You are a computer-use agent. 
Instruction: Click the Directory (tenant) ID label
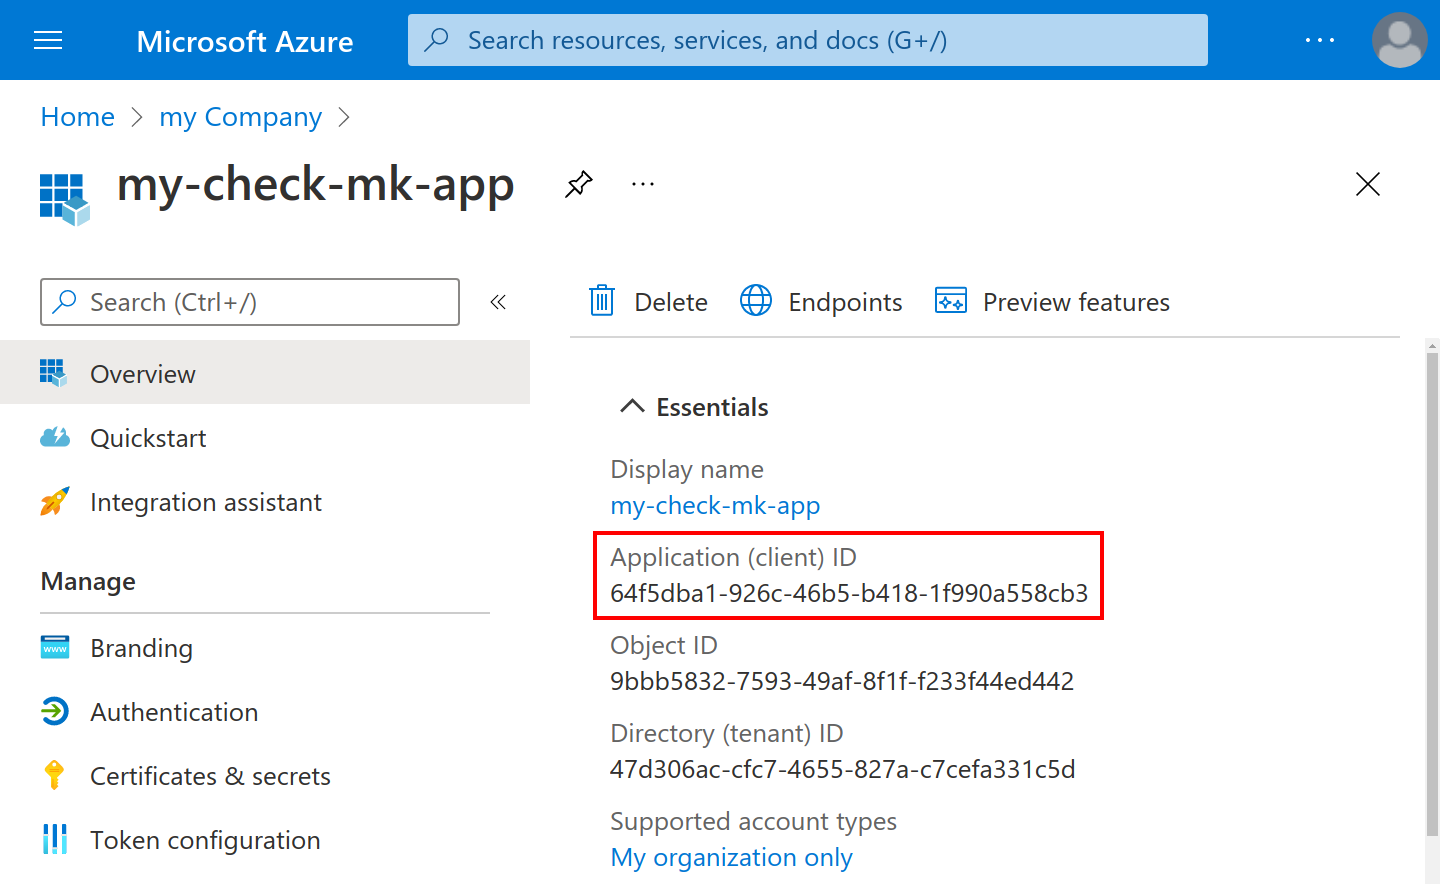click(x=727, y=733)
